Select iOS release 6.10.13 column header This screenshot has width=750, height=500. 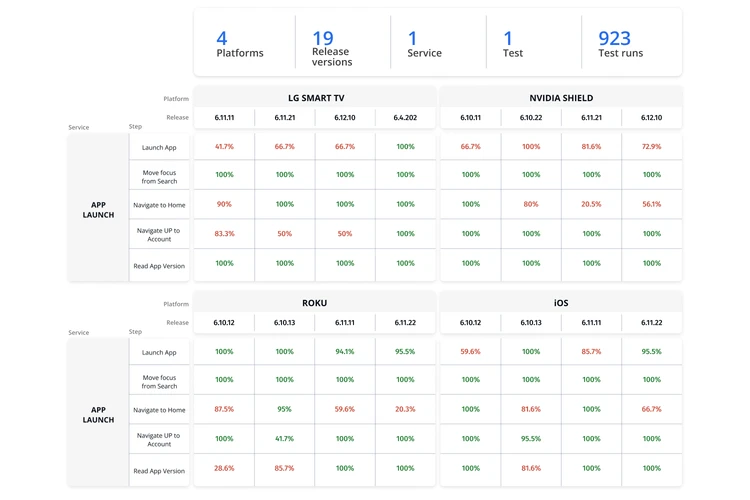[x=531, y=322]
